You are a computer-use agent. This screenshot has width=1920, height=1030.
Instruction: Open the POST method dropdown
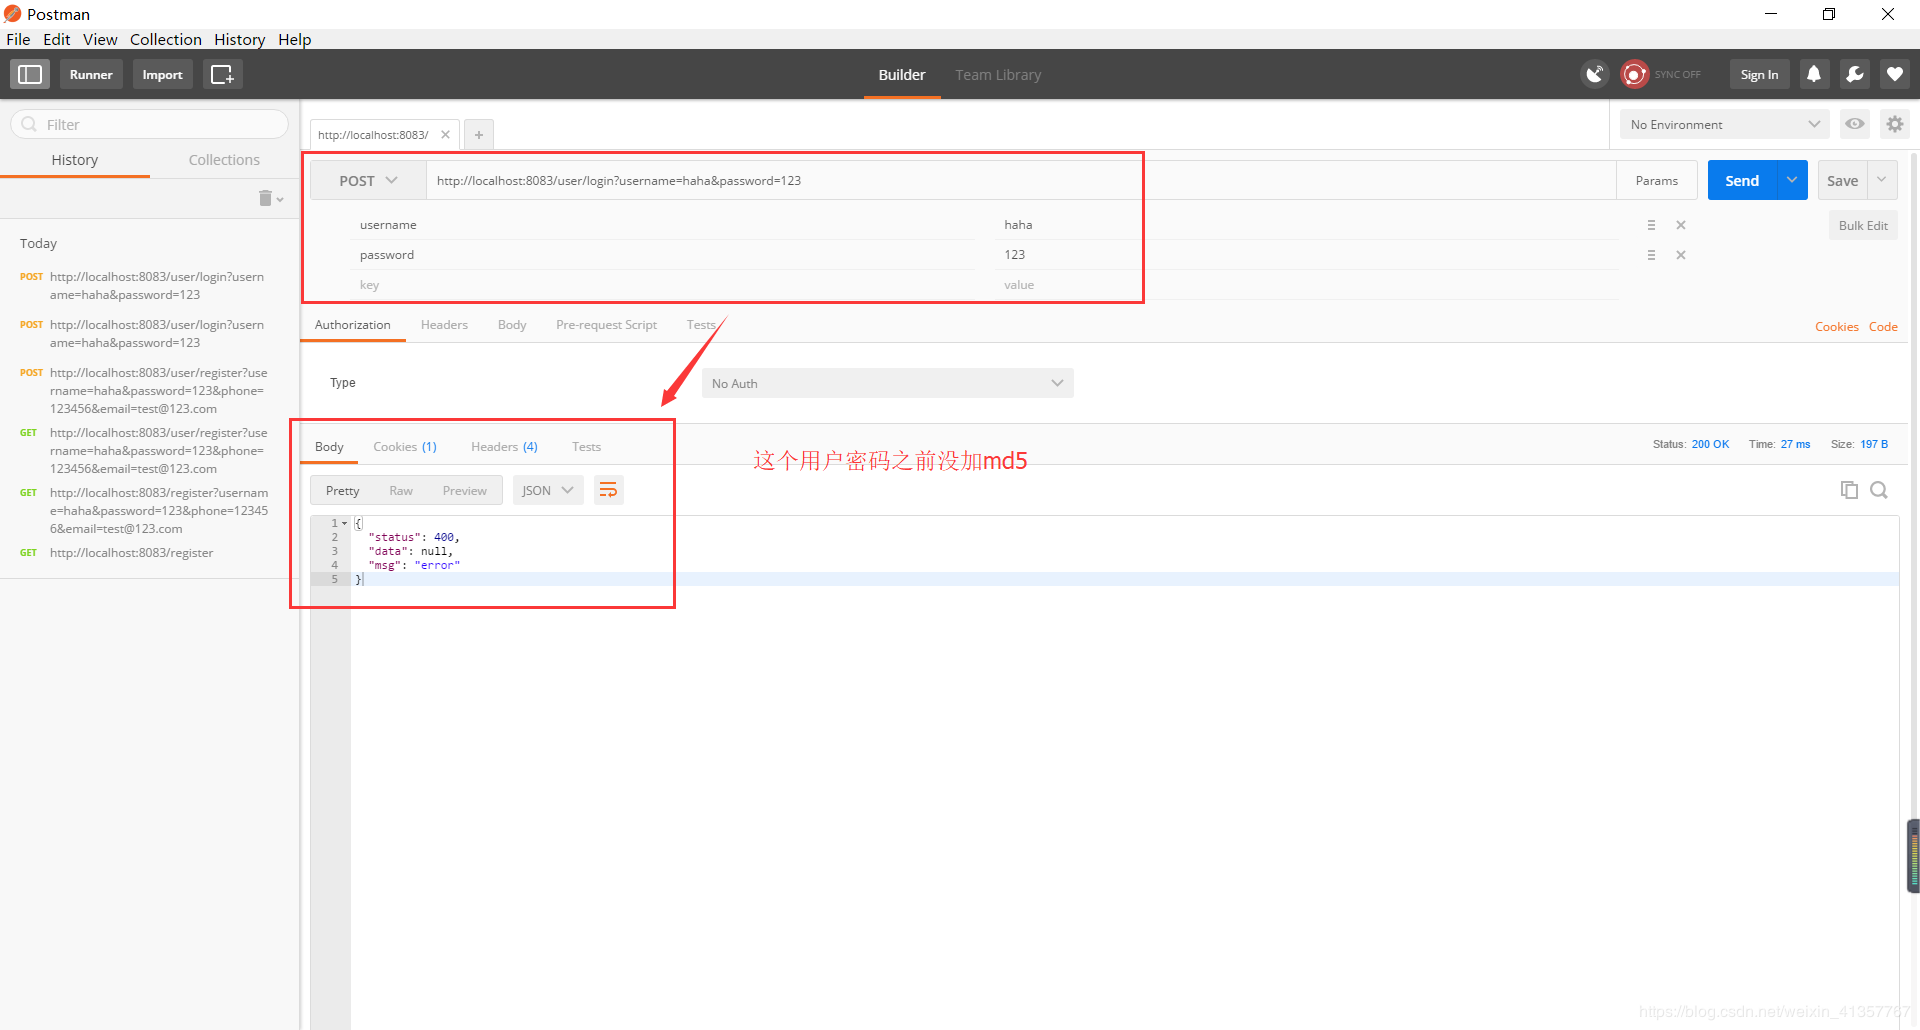pyautogui.click(x=368, y=181)
